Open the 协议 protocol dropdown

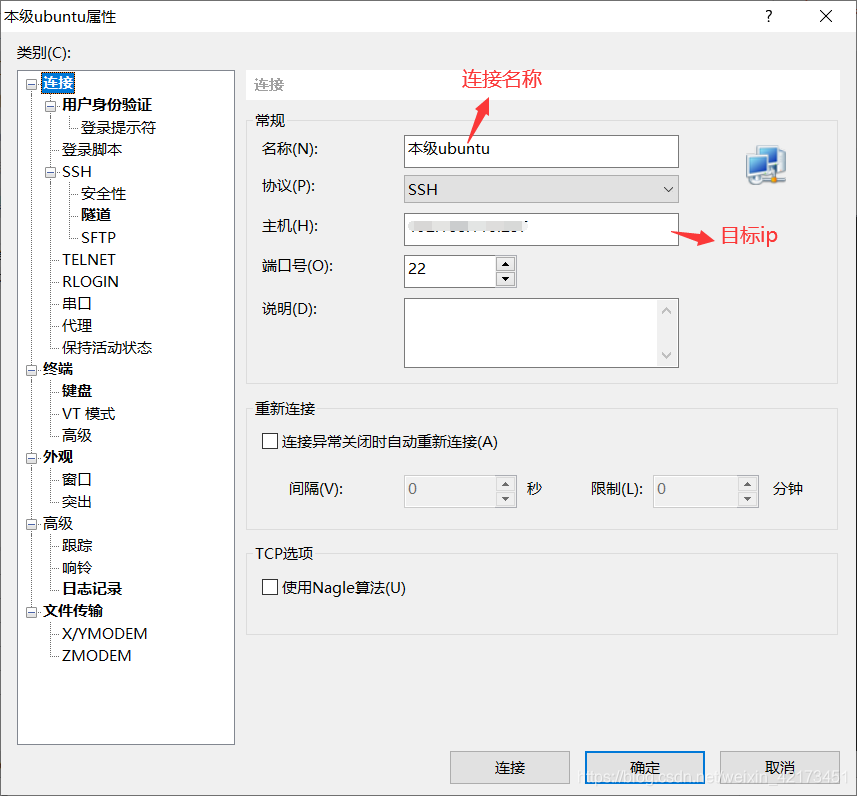click(x=670, y=189)
